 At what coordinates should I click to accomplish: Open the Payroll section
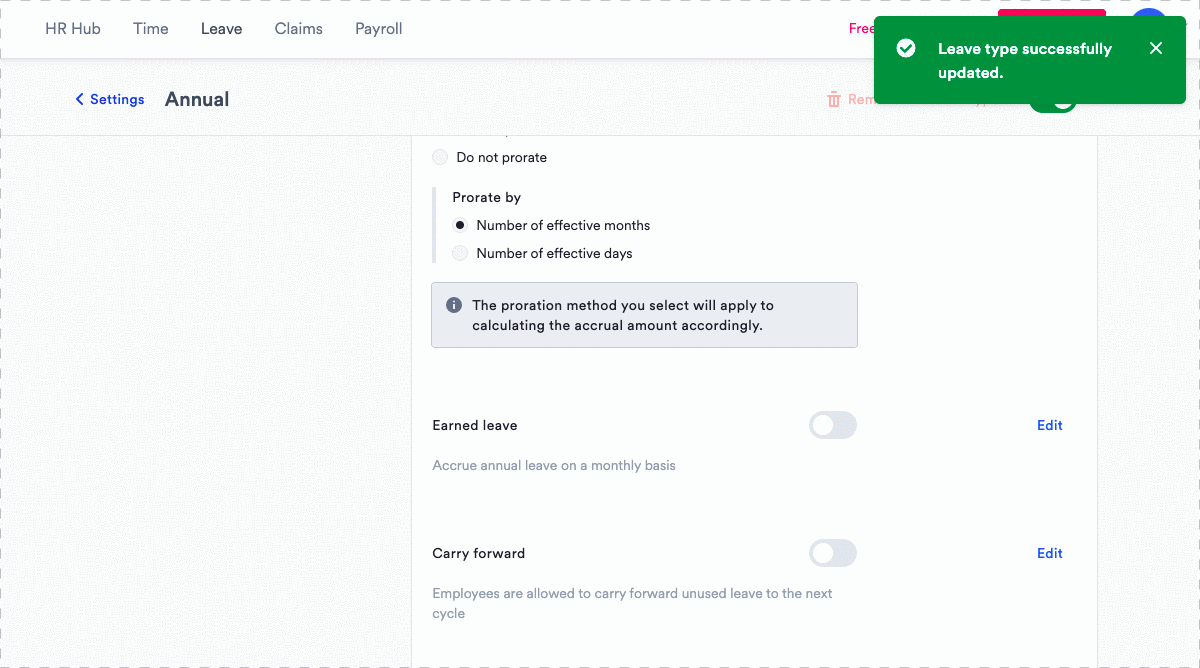click(379, 29)
